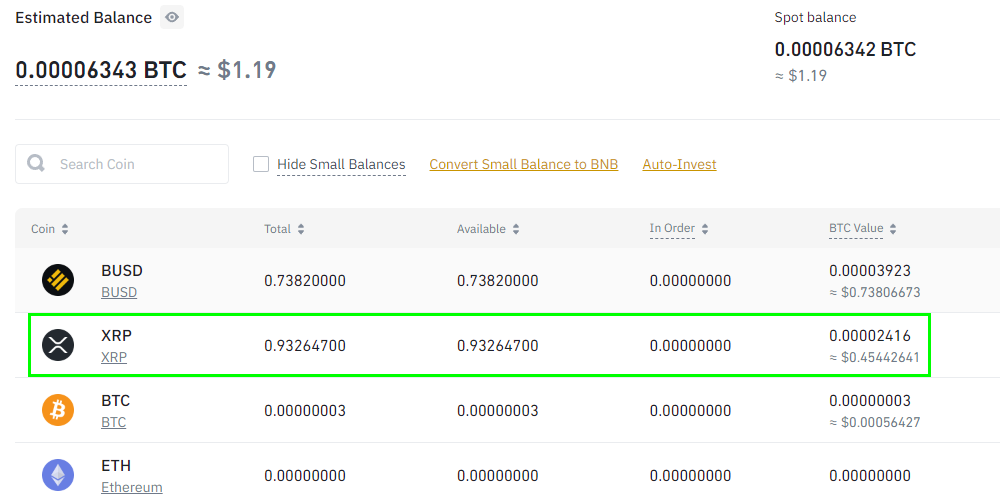The image size is (1000, 500).
Task: Select XRP dollar value ≈ $0.45442641
Action: tap(874, 358)
